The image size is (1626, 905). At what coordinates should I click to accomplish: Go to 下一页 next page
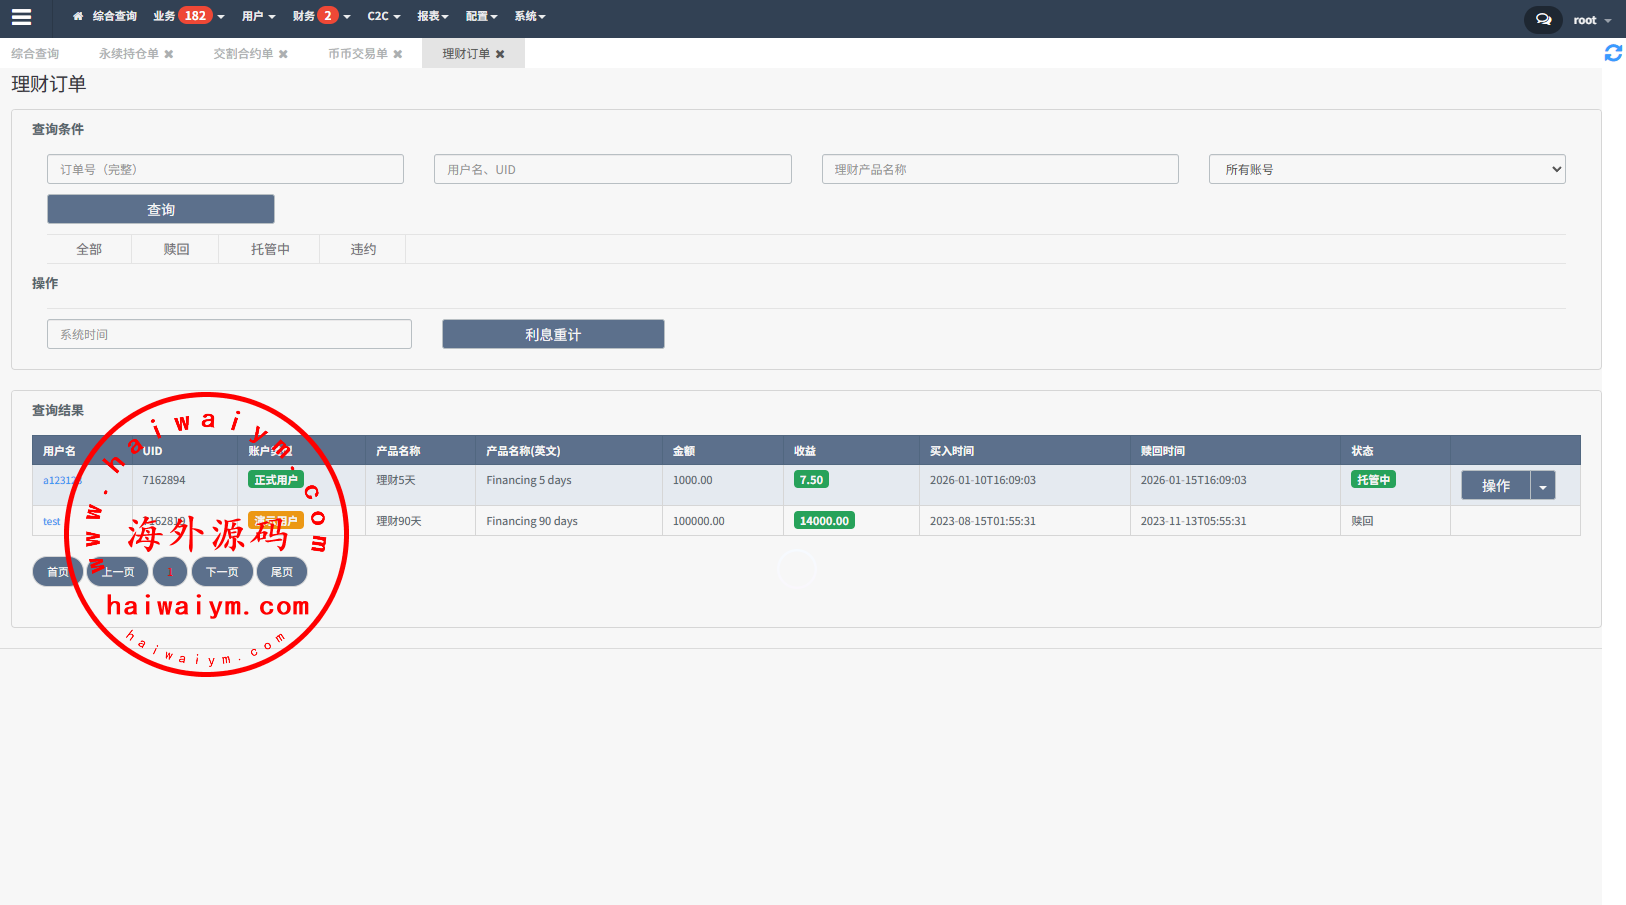click(222, 572)
